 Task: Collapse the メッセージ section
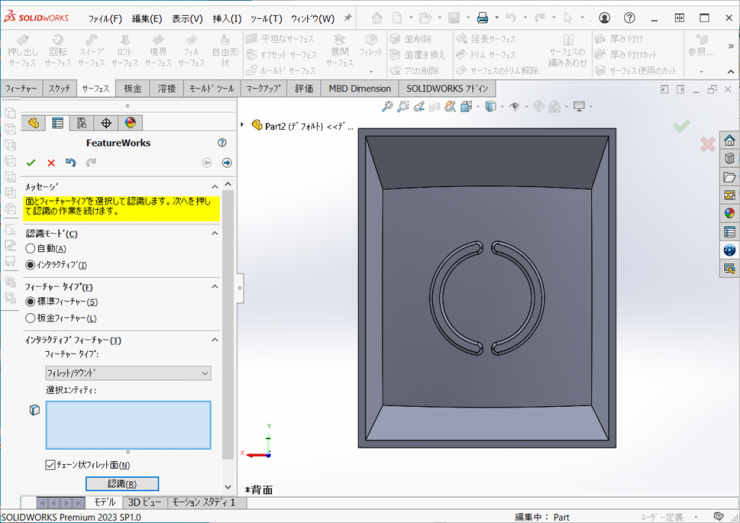[x=214, y=187]
